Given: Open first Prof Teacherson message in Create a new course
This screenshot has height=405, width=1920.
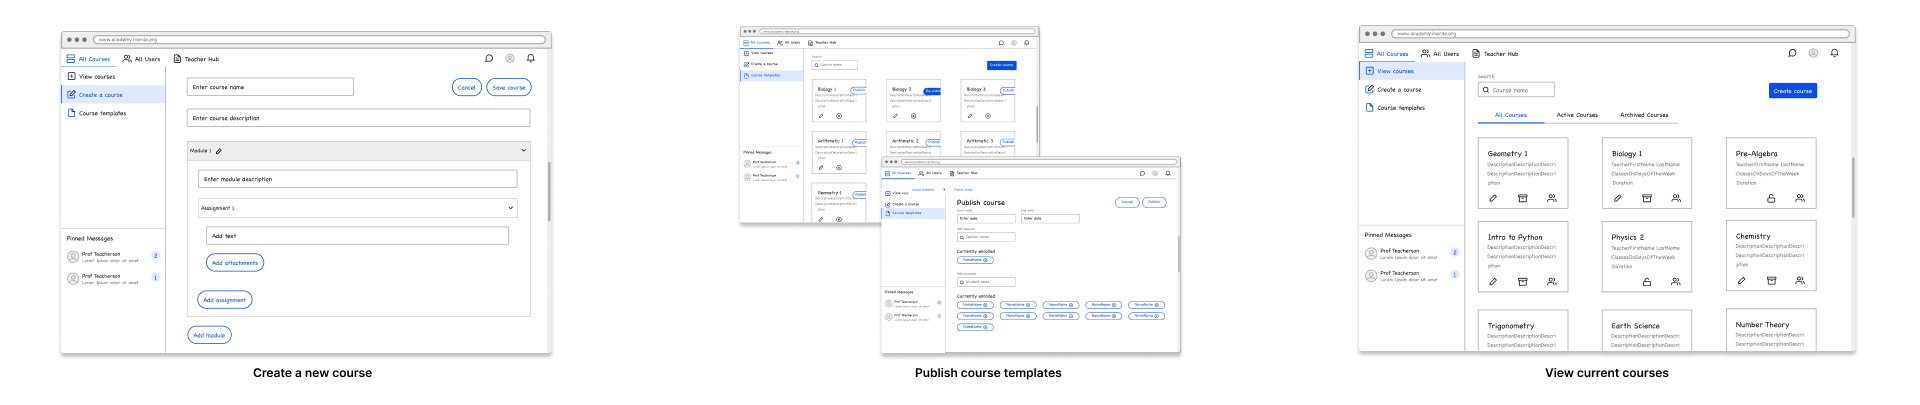Looking at the screenshot, I should point(113,257).
